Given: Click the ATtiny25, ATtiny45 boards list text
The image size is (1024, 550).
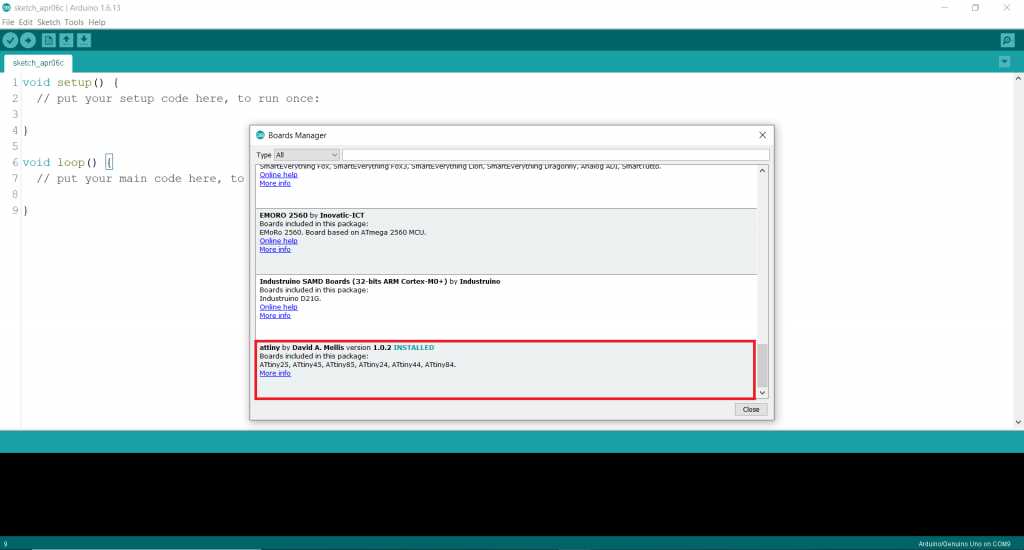Looking at the screenshot, I should (357, 364).
